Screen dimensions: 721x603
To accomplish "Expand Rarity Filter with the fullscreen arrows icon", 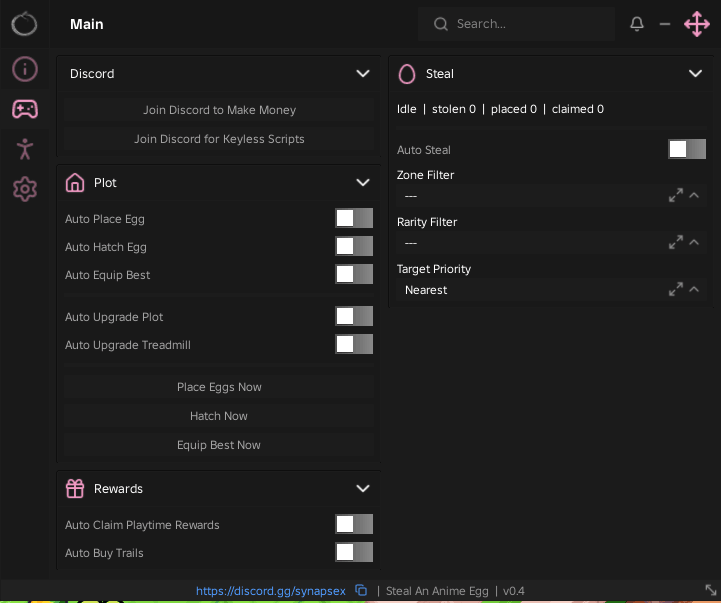I will tap(676, 242).
